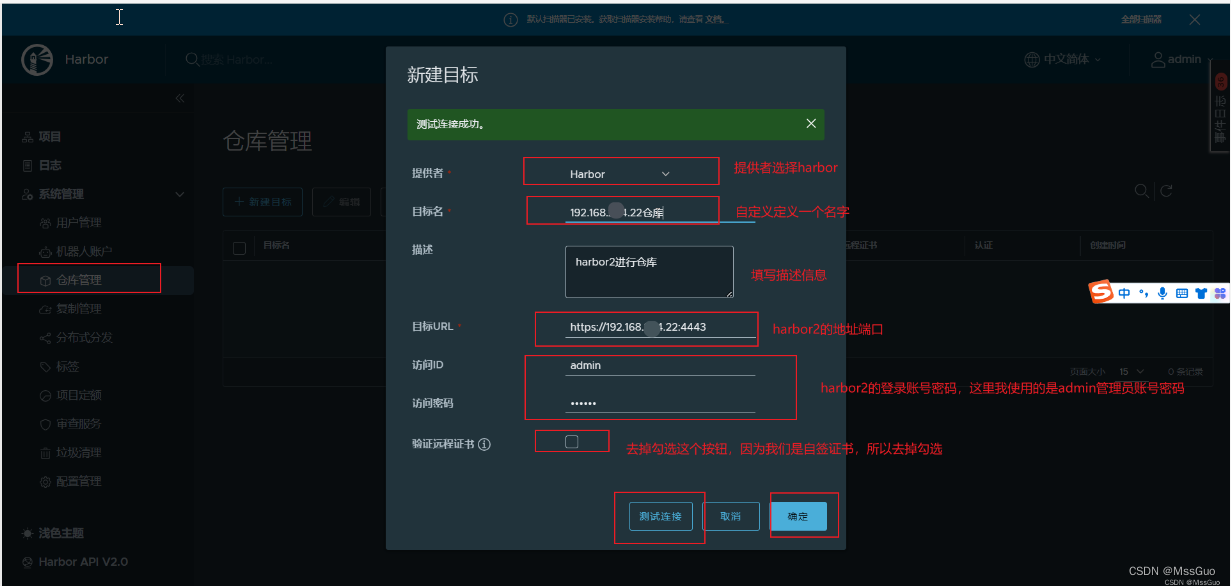Click the info icon beside 验证远程证书

pos(485,444)
